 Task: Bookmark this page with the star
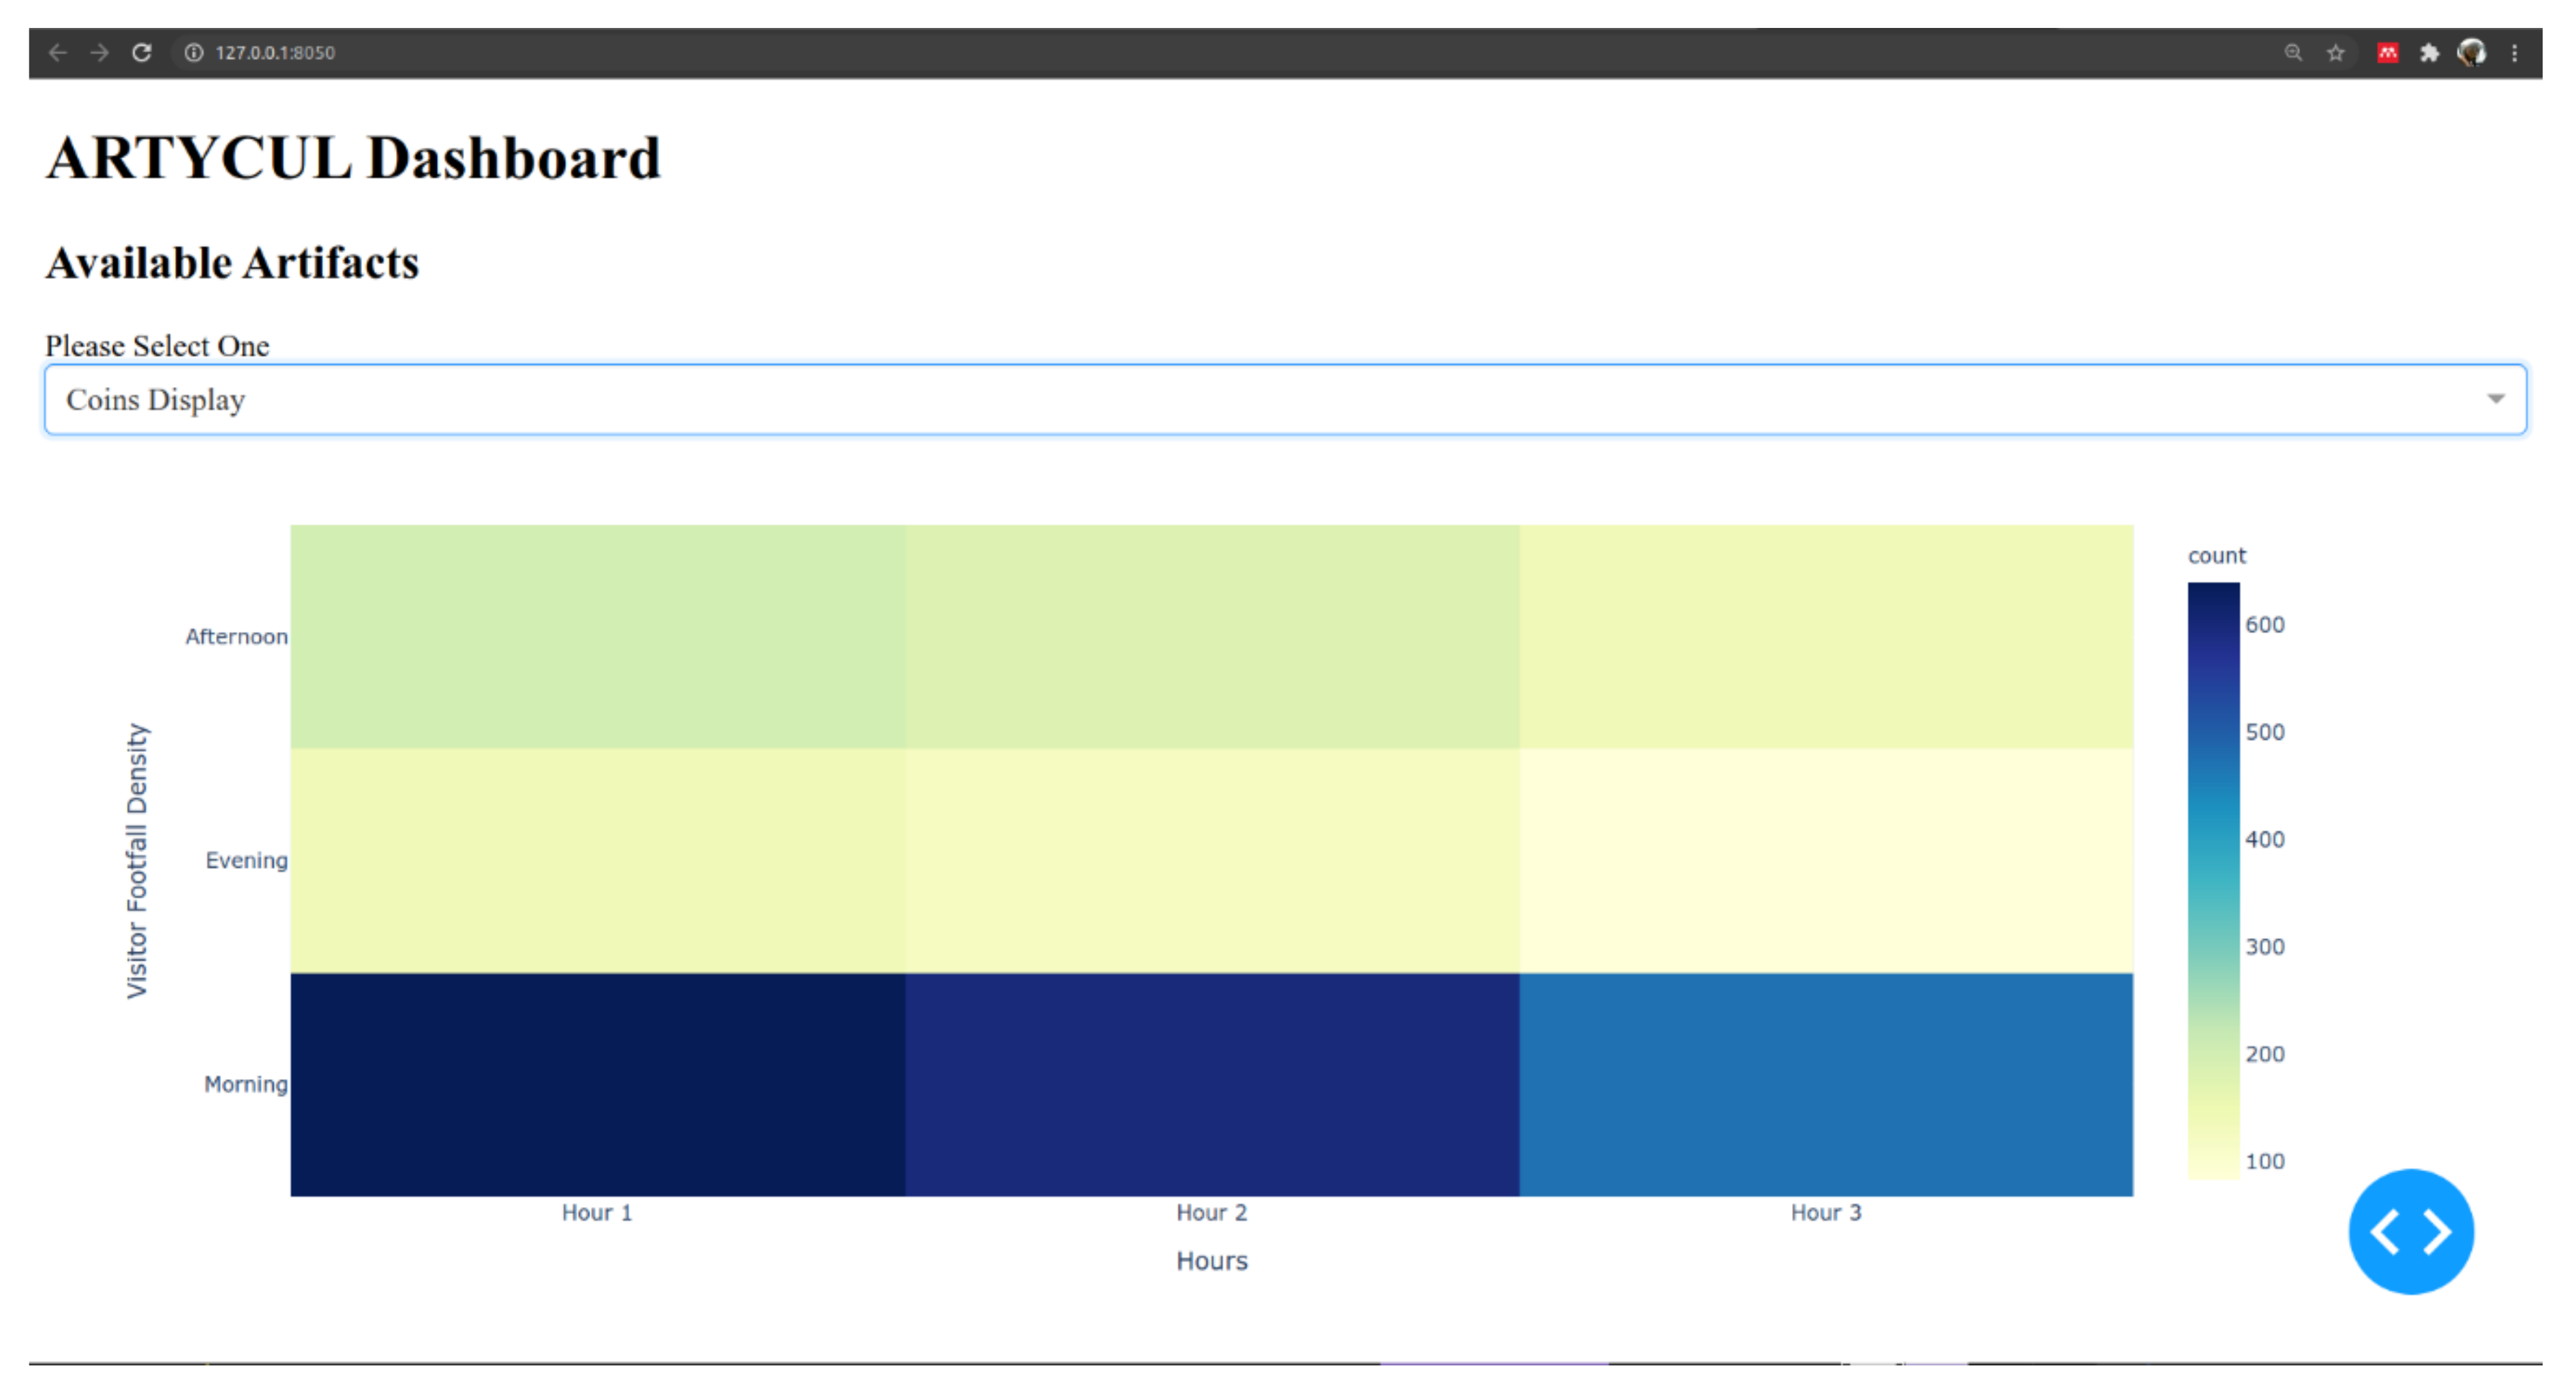(x=2335, y=52)
